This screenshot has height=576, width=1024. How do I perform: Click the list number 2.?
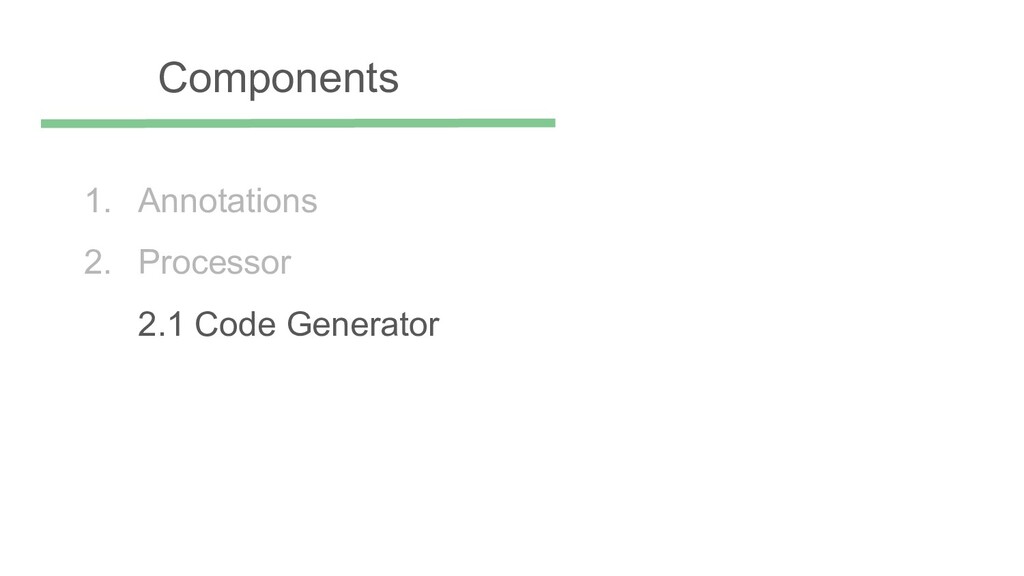pos(95,263)
